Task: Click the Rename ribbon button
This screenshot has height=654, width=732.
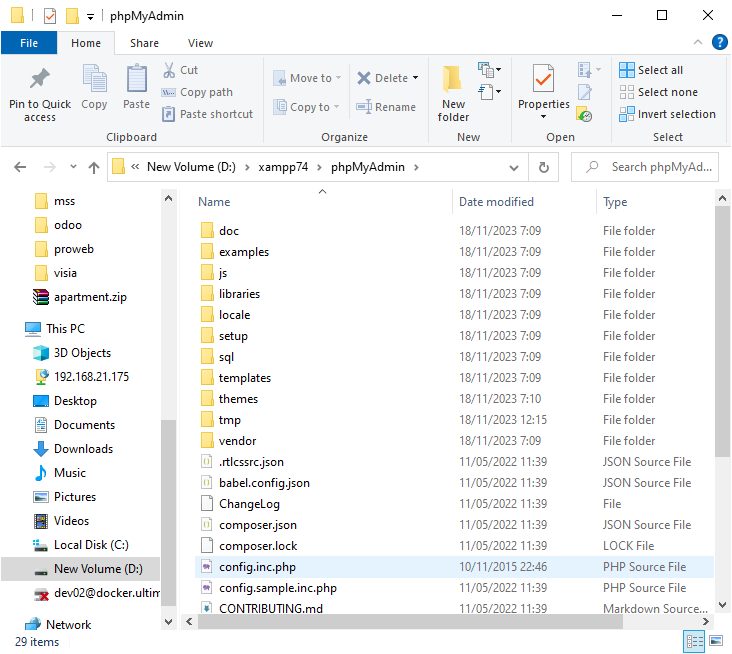Action: click(x=386, y=107)
